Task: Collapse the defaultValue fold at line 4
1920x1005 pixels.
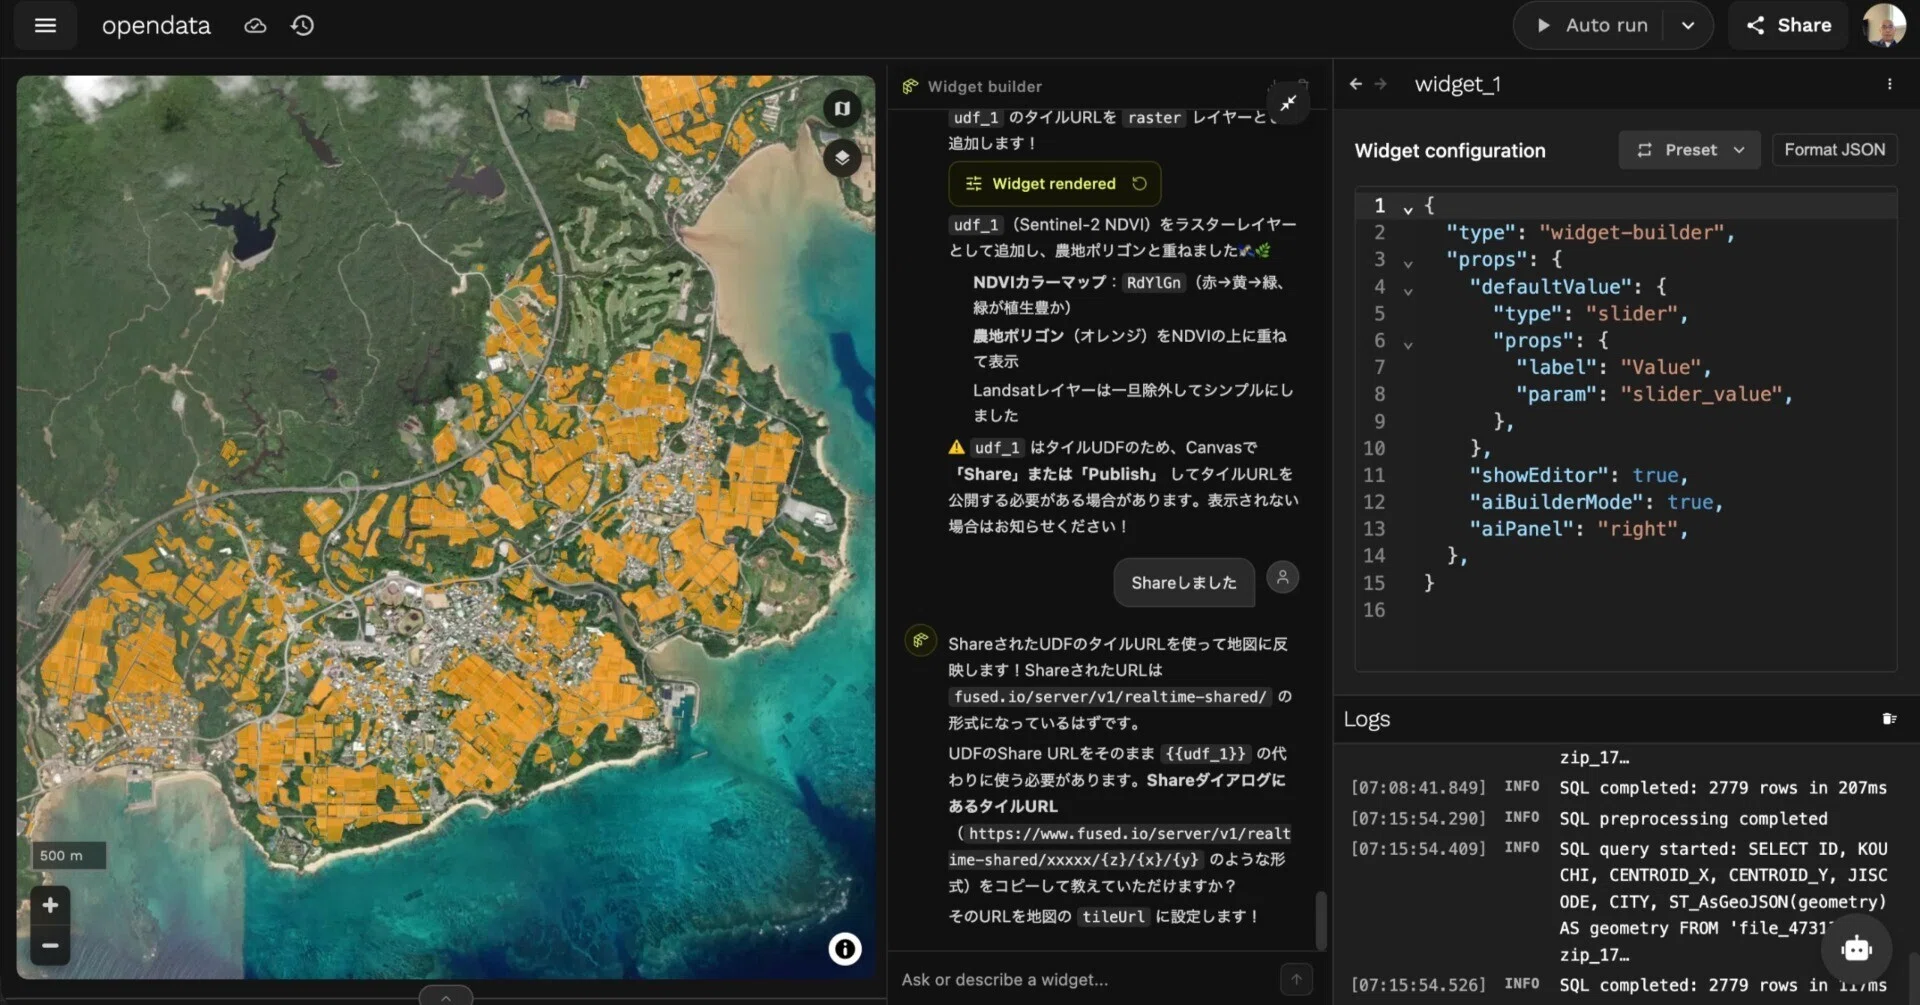Action: coord(1408,291)
